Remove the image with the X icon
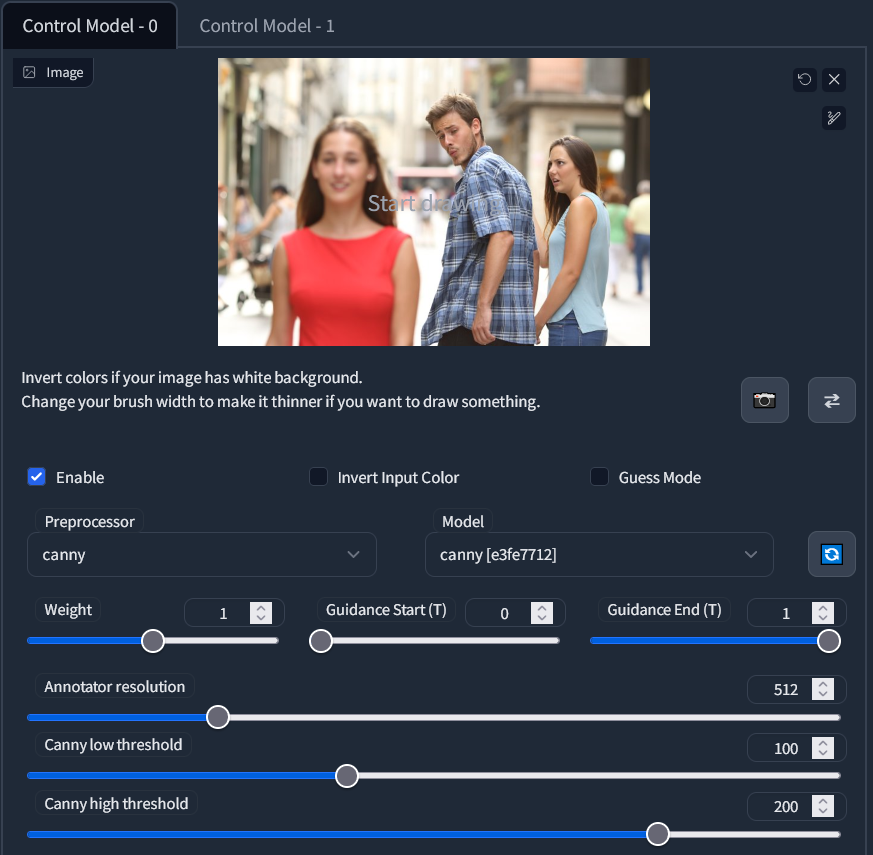This screenshot has height=855, width=873. [834, 80]
